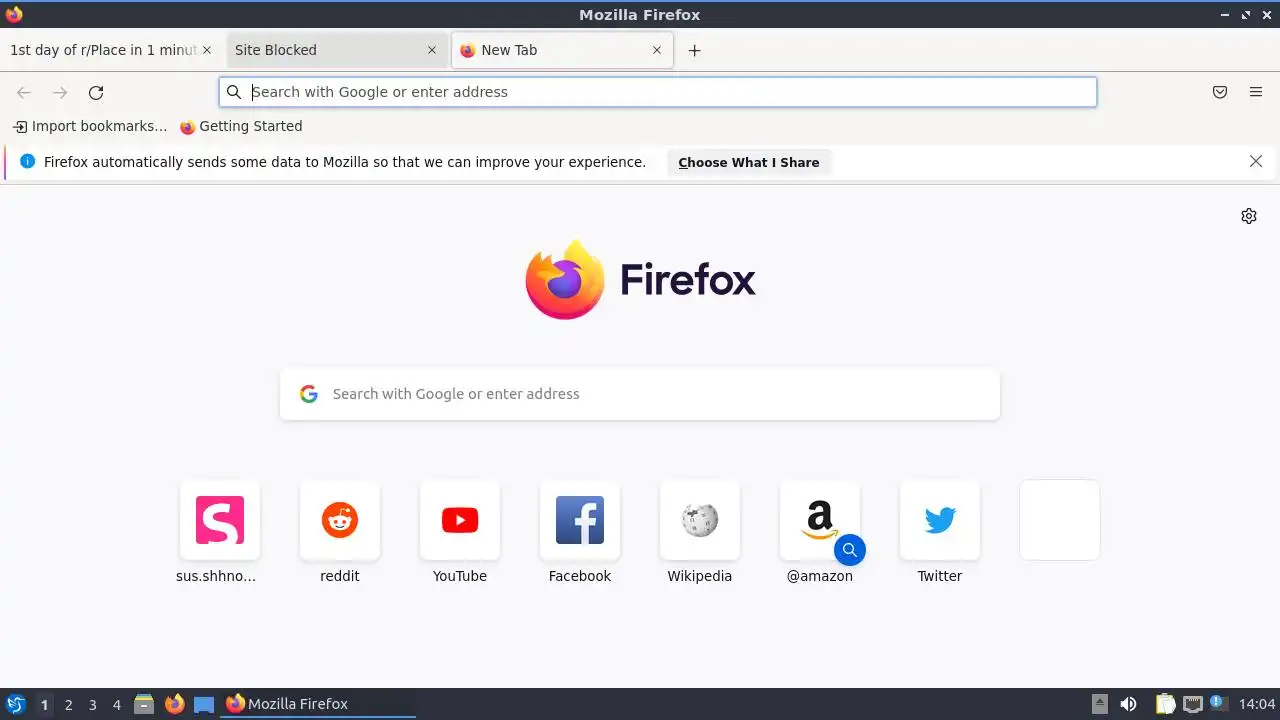Close the r/Place tab
This screenshot has width=1280, height=720.
click(x=207, y=50)
